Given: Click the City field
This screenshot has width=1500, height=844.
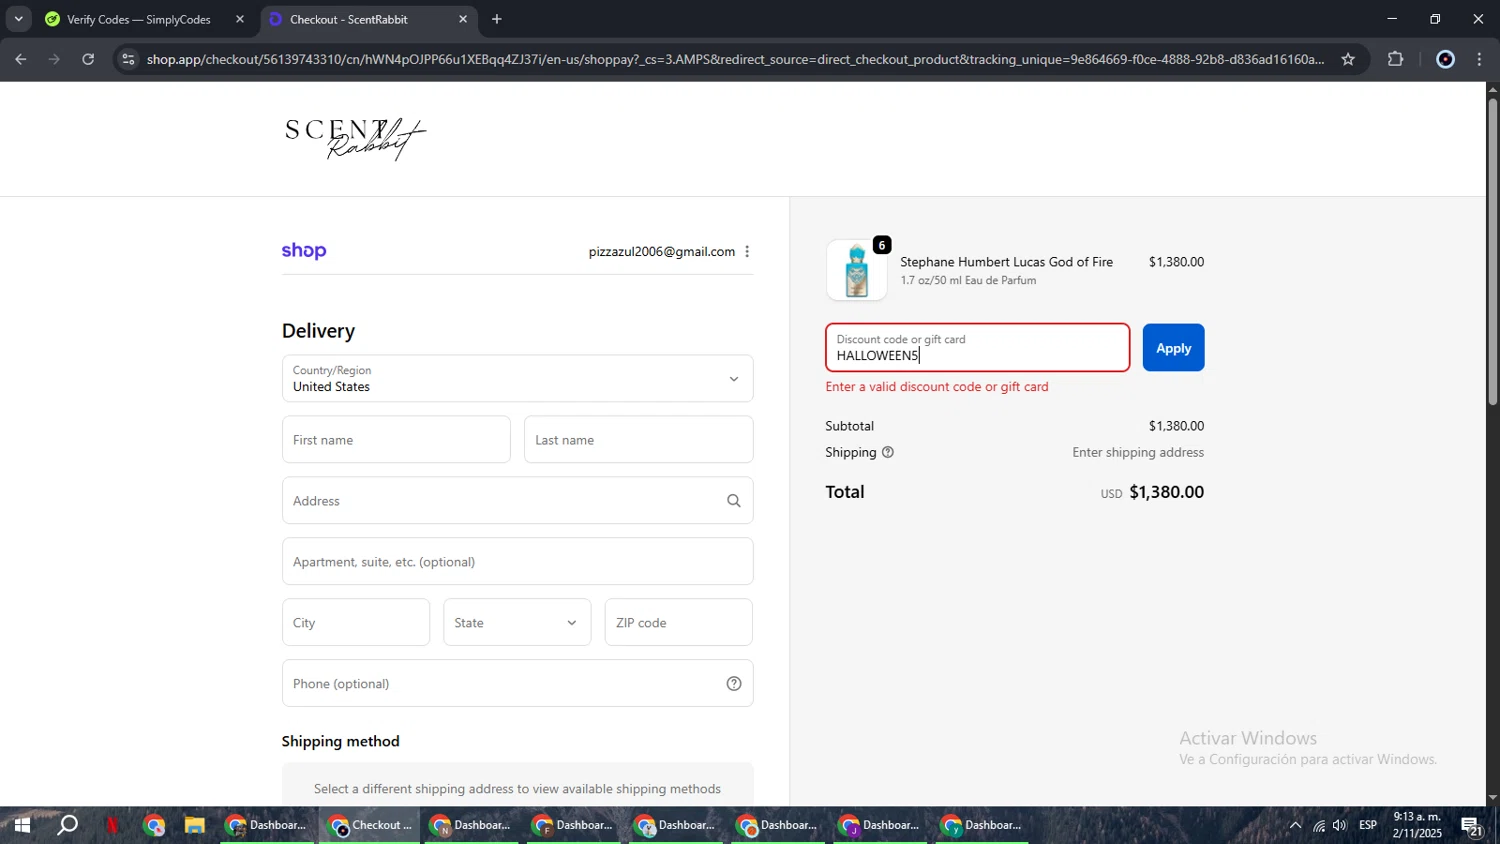Looking at the screenshot, I should click(356, 622).
